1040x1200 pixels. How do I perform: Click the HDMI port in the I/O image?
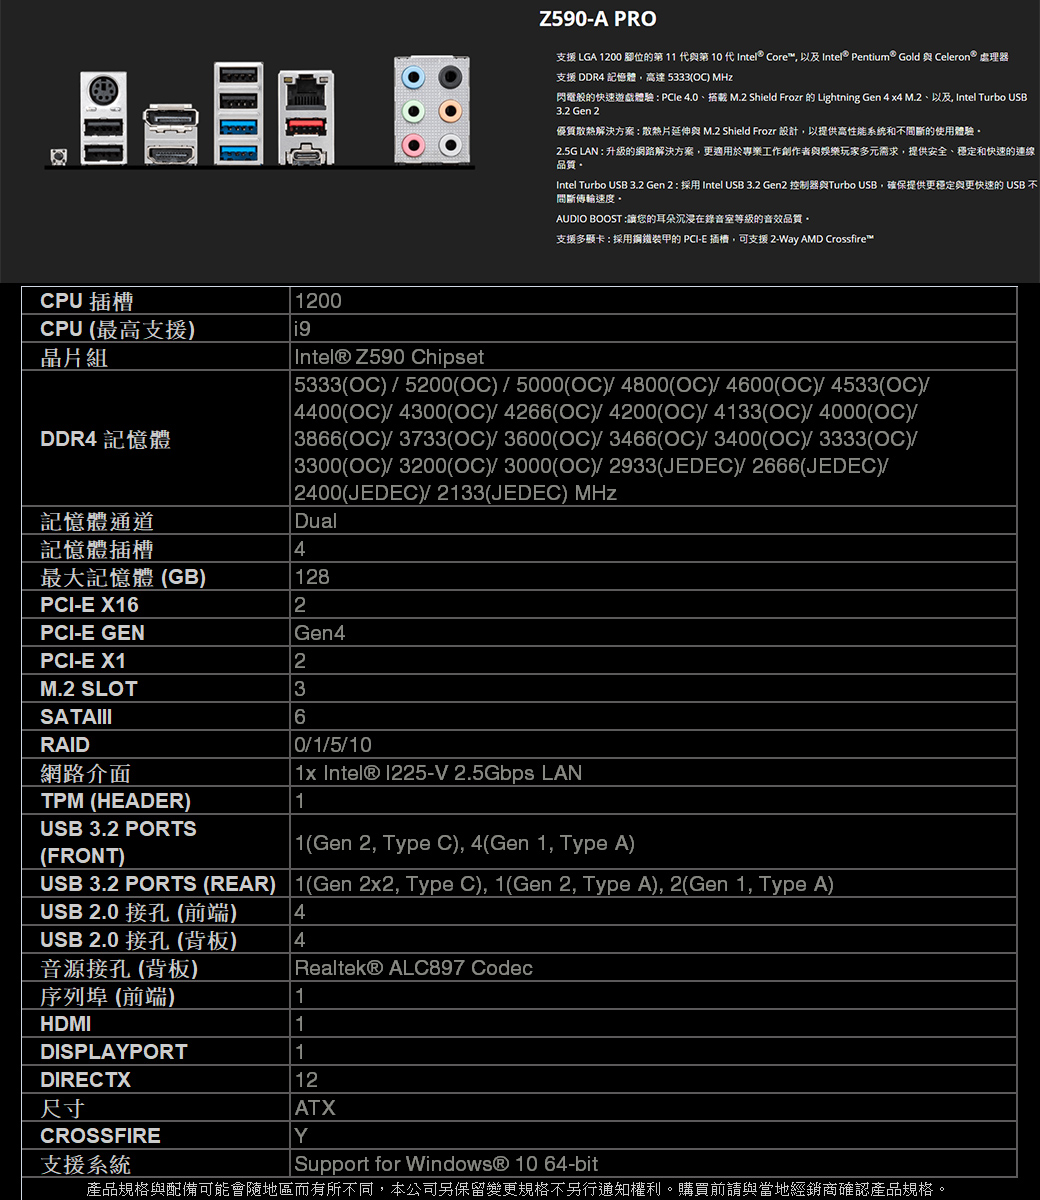pos(171,153)
